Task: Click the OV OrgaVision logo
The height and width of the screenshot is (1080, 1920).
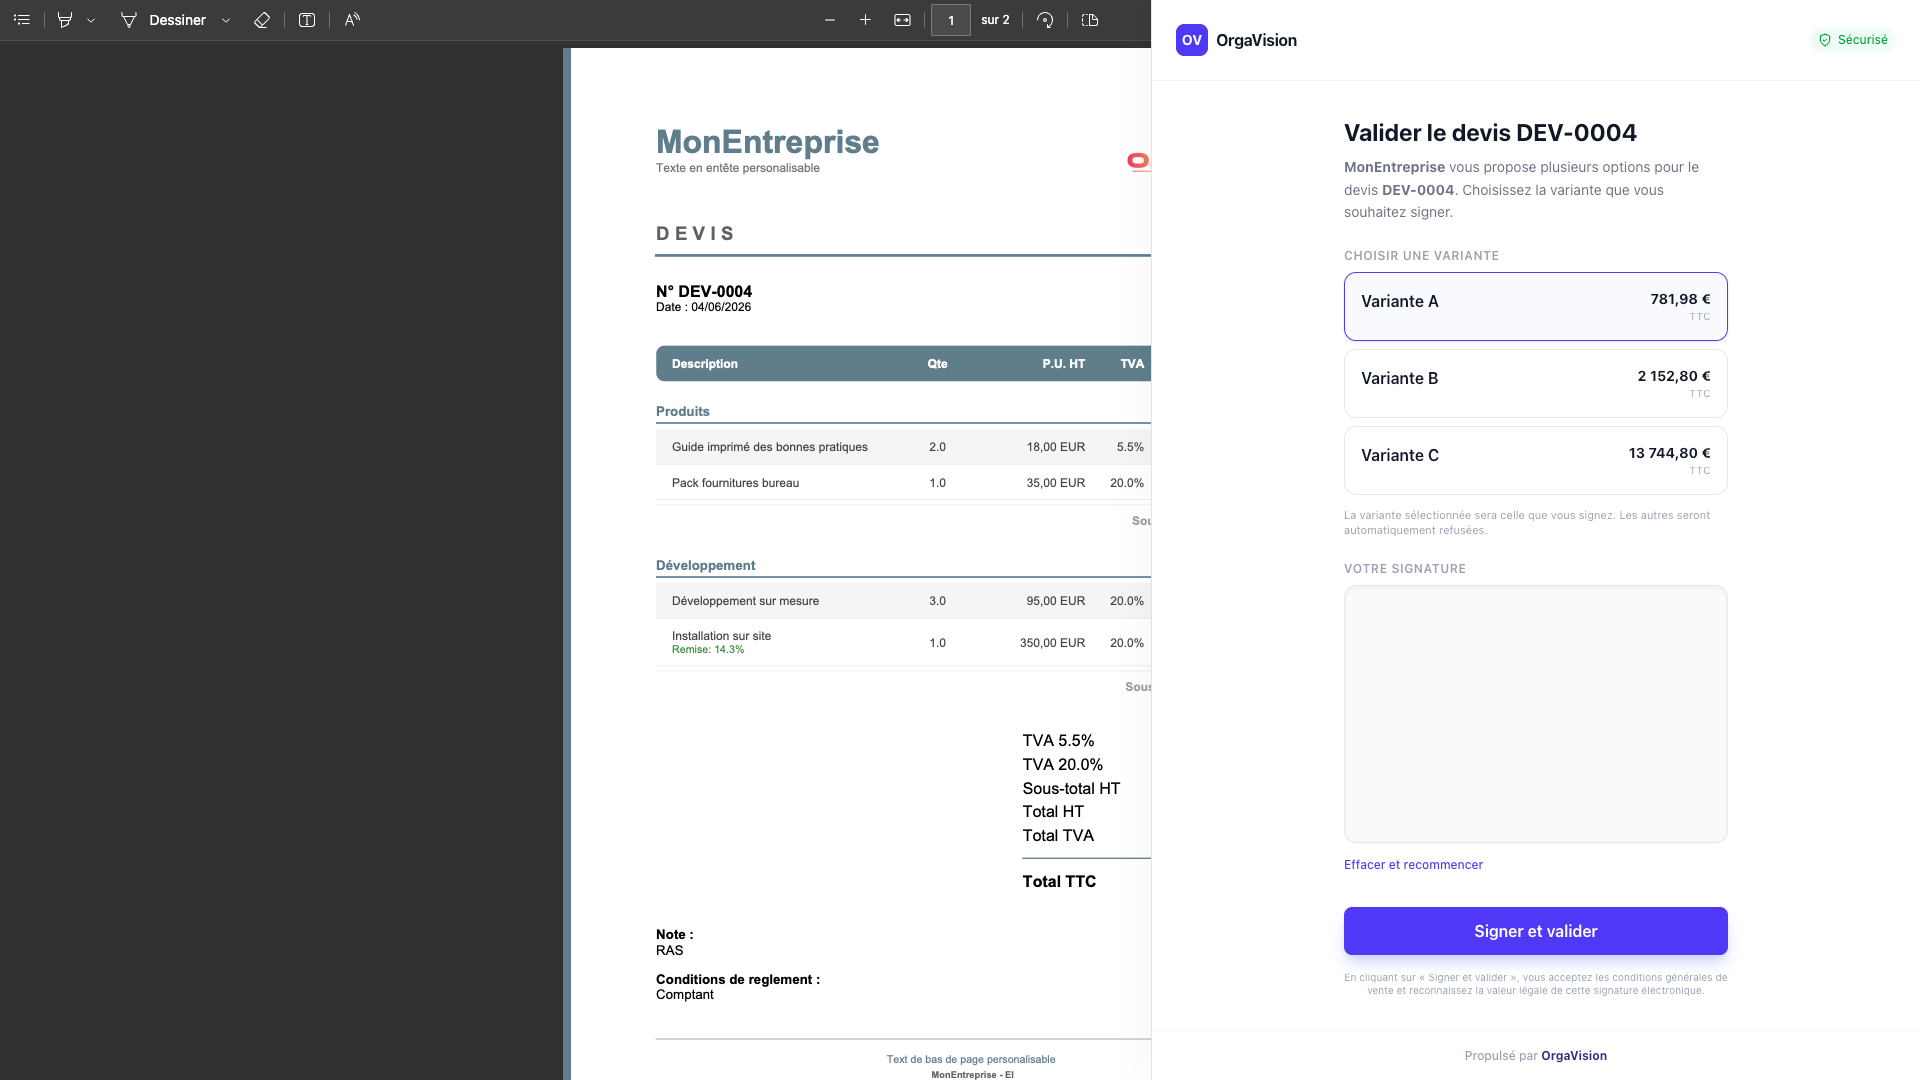Action: coord(1236,40)
